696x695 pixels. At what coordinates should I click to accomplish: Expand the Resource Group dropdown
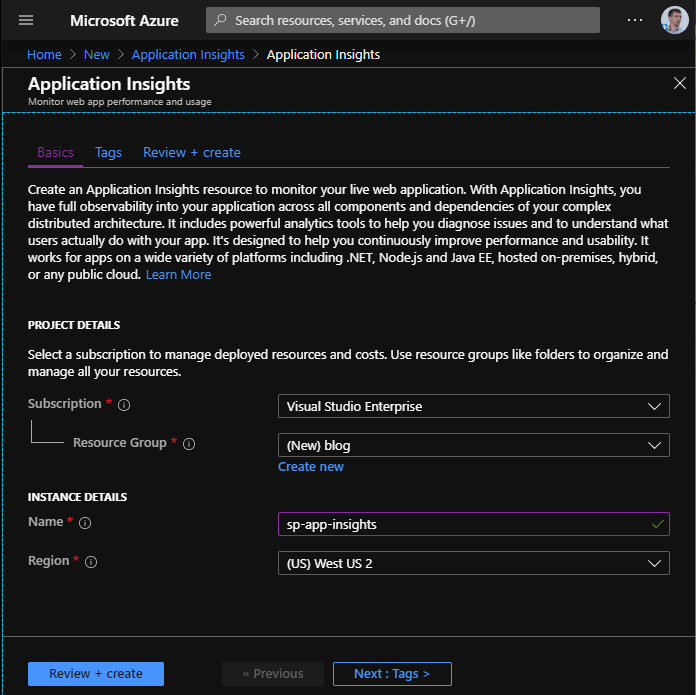[474, 445]
